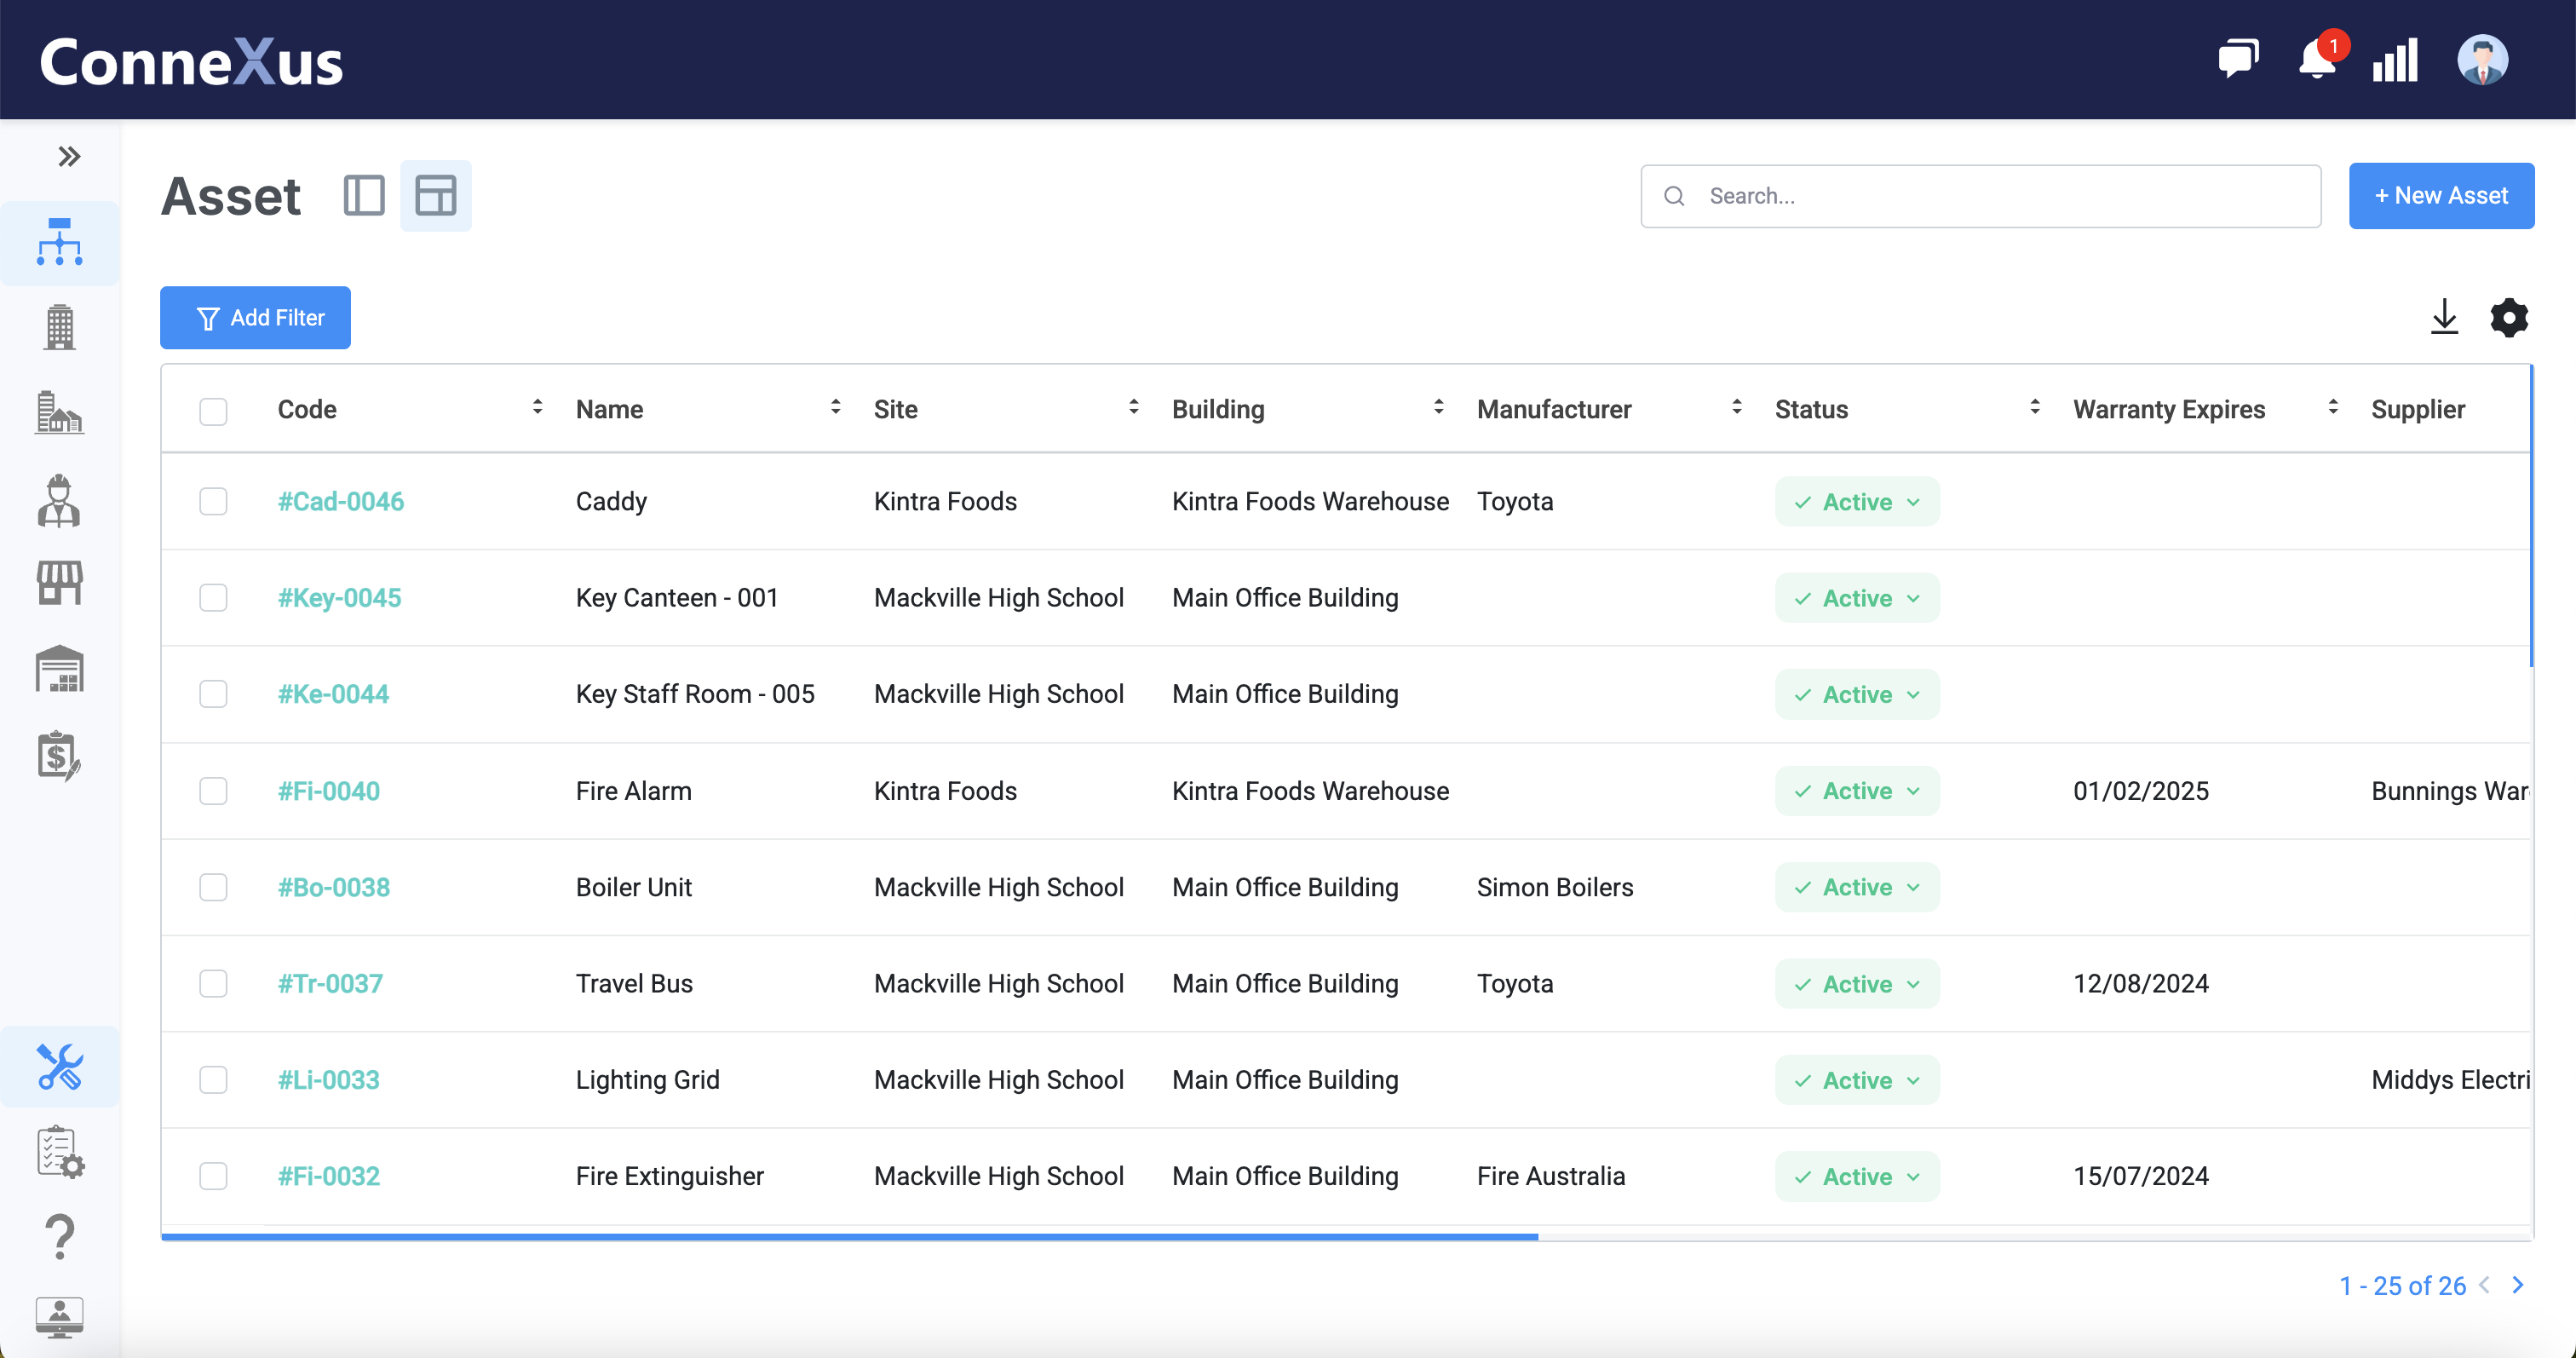The image size is (2576, 1358).
Task: Select the checkbox next to Boiler Unit
Action: 213,887
